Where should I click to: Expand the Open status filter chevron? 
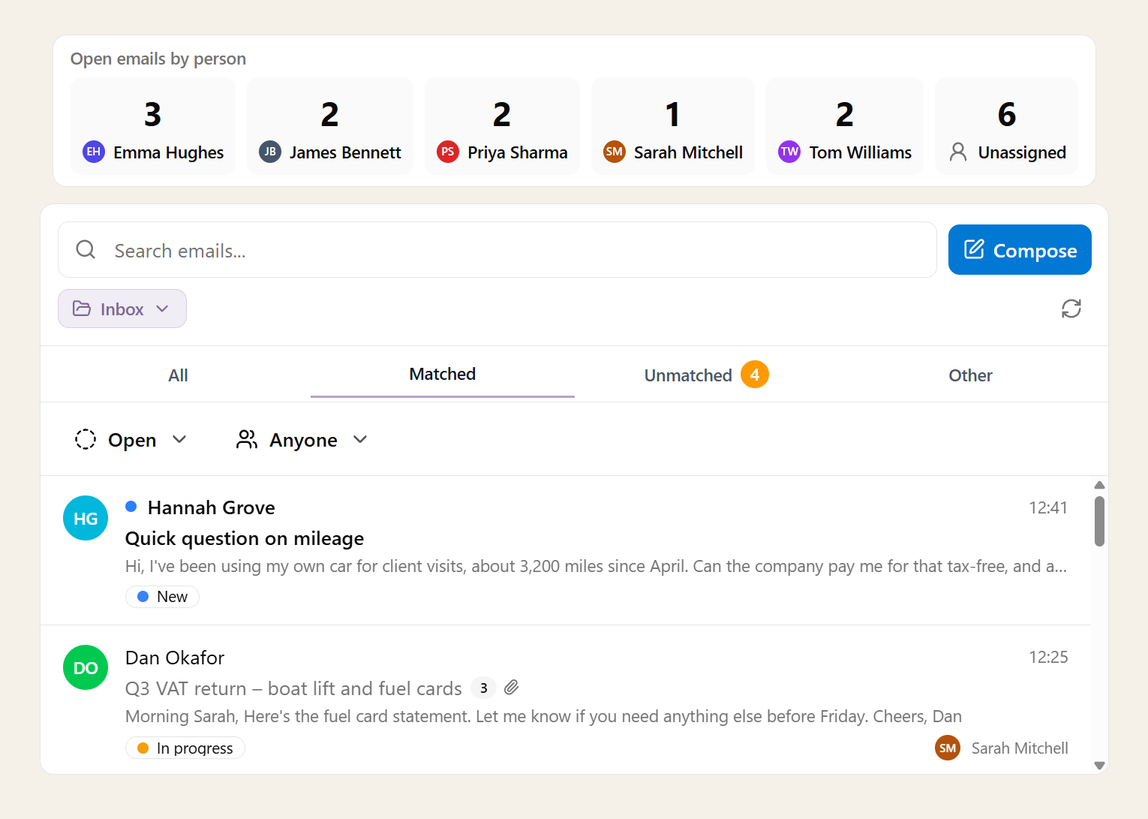179,439
